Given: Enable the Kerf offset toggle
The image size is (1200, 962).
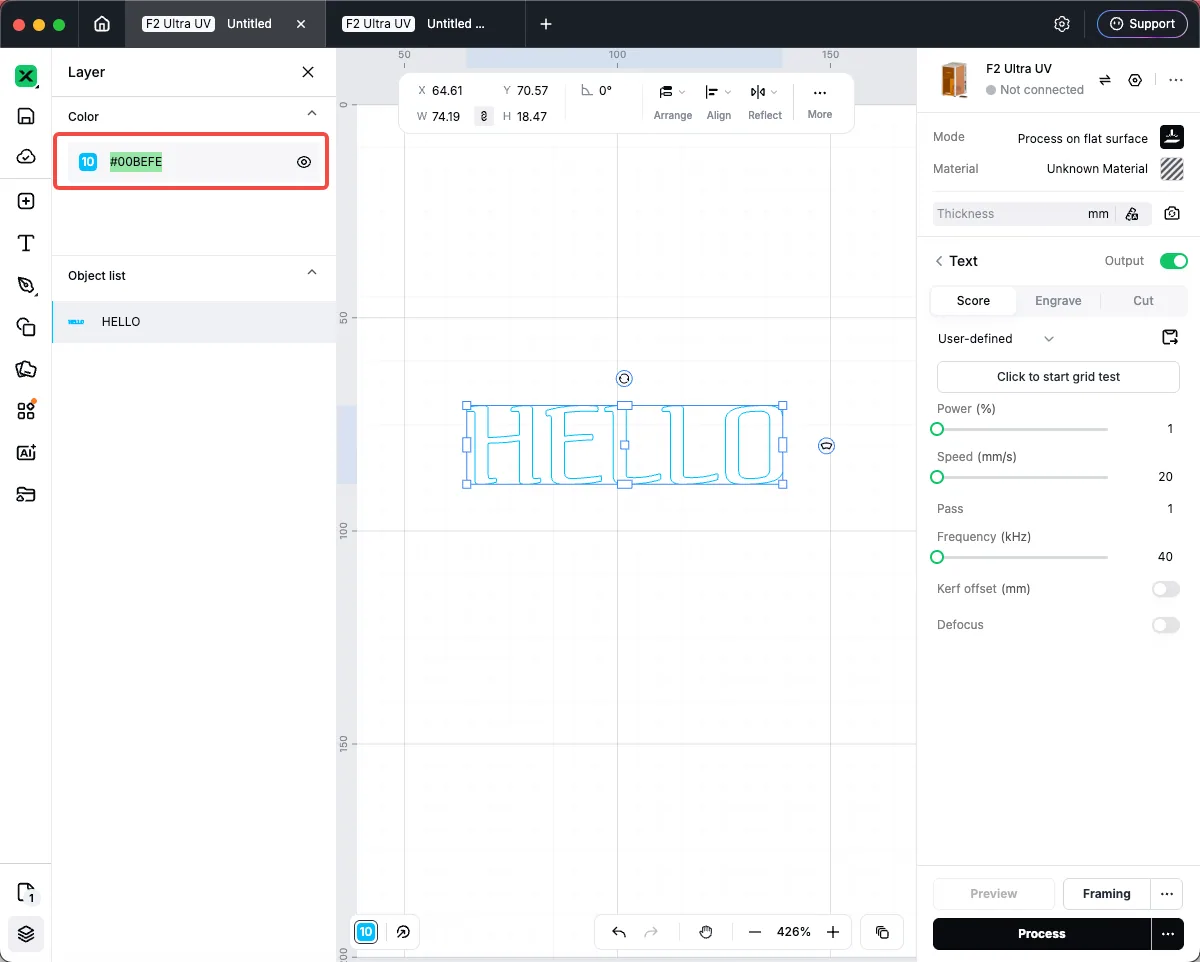Looking at the screenshot, I should 1166,589.
